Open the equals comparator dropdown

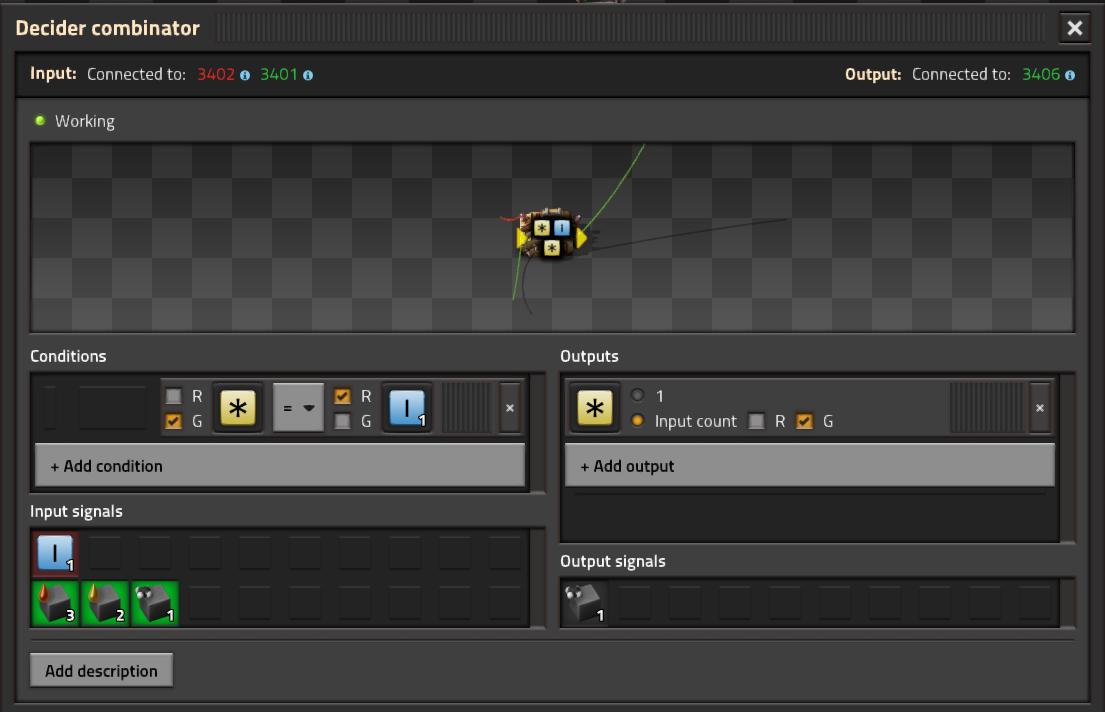pyautogui.click(x=298, y=407)
